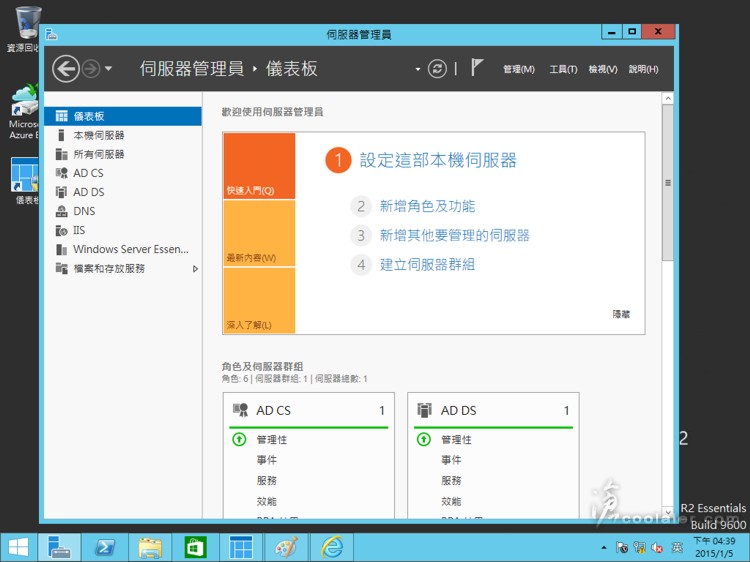The height and width of the screenshot is (562, 750).
Task: Open Paint from the taskbar
Action: coord(287,547)
